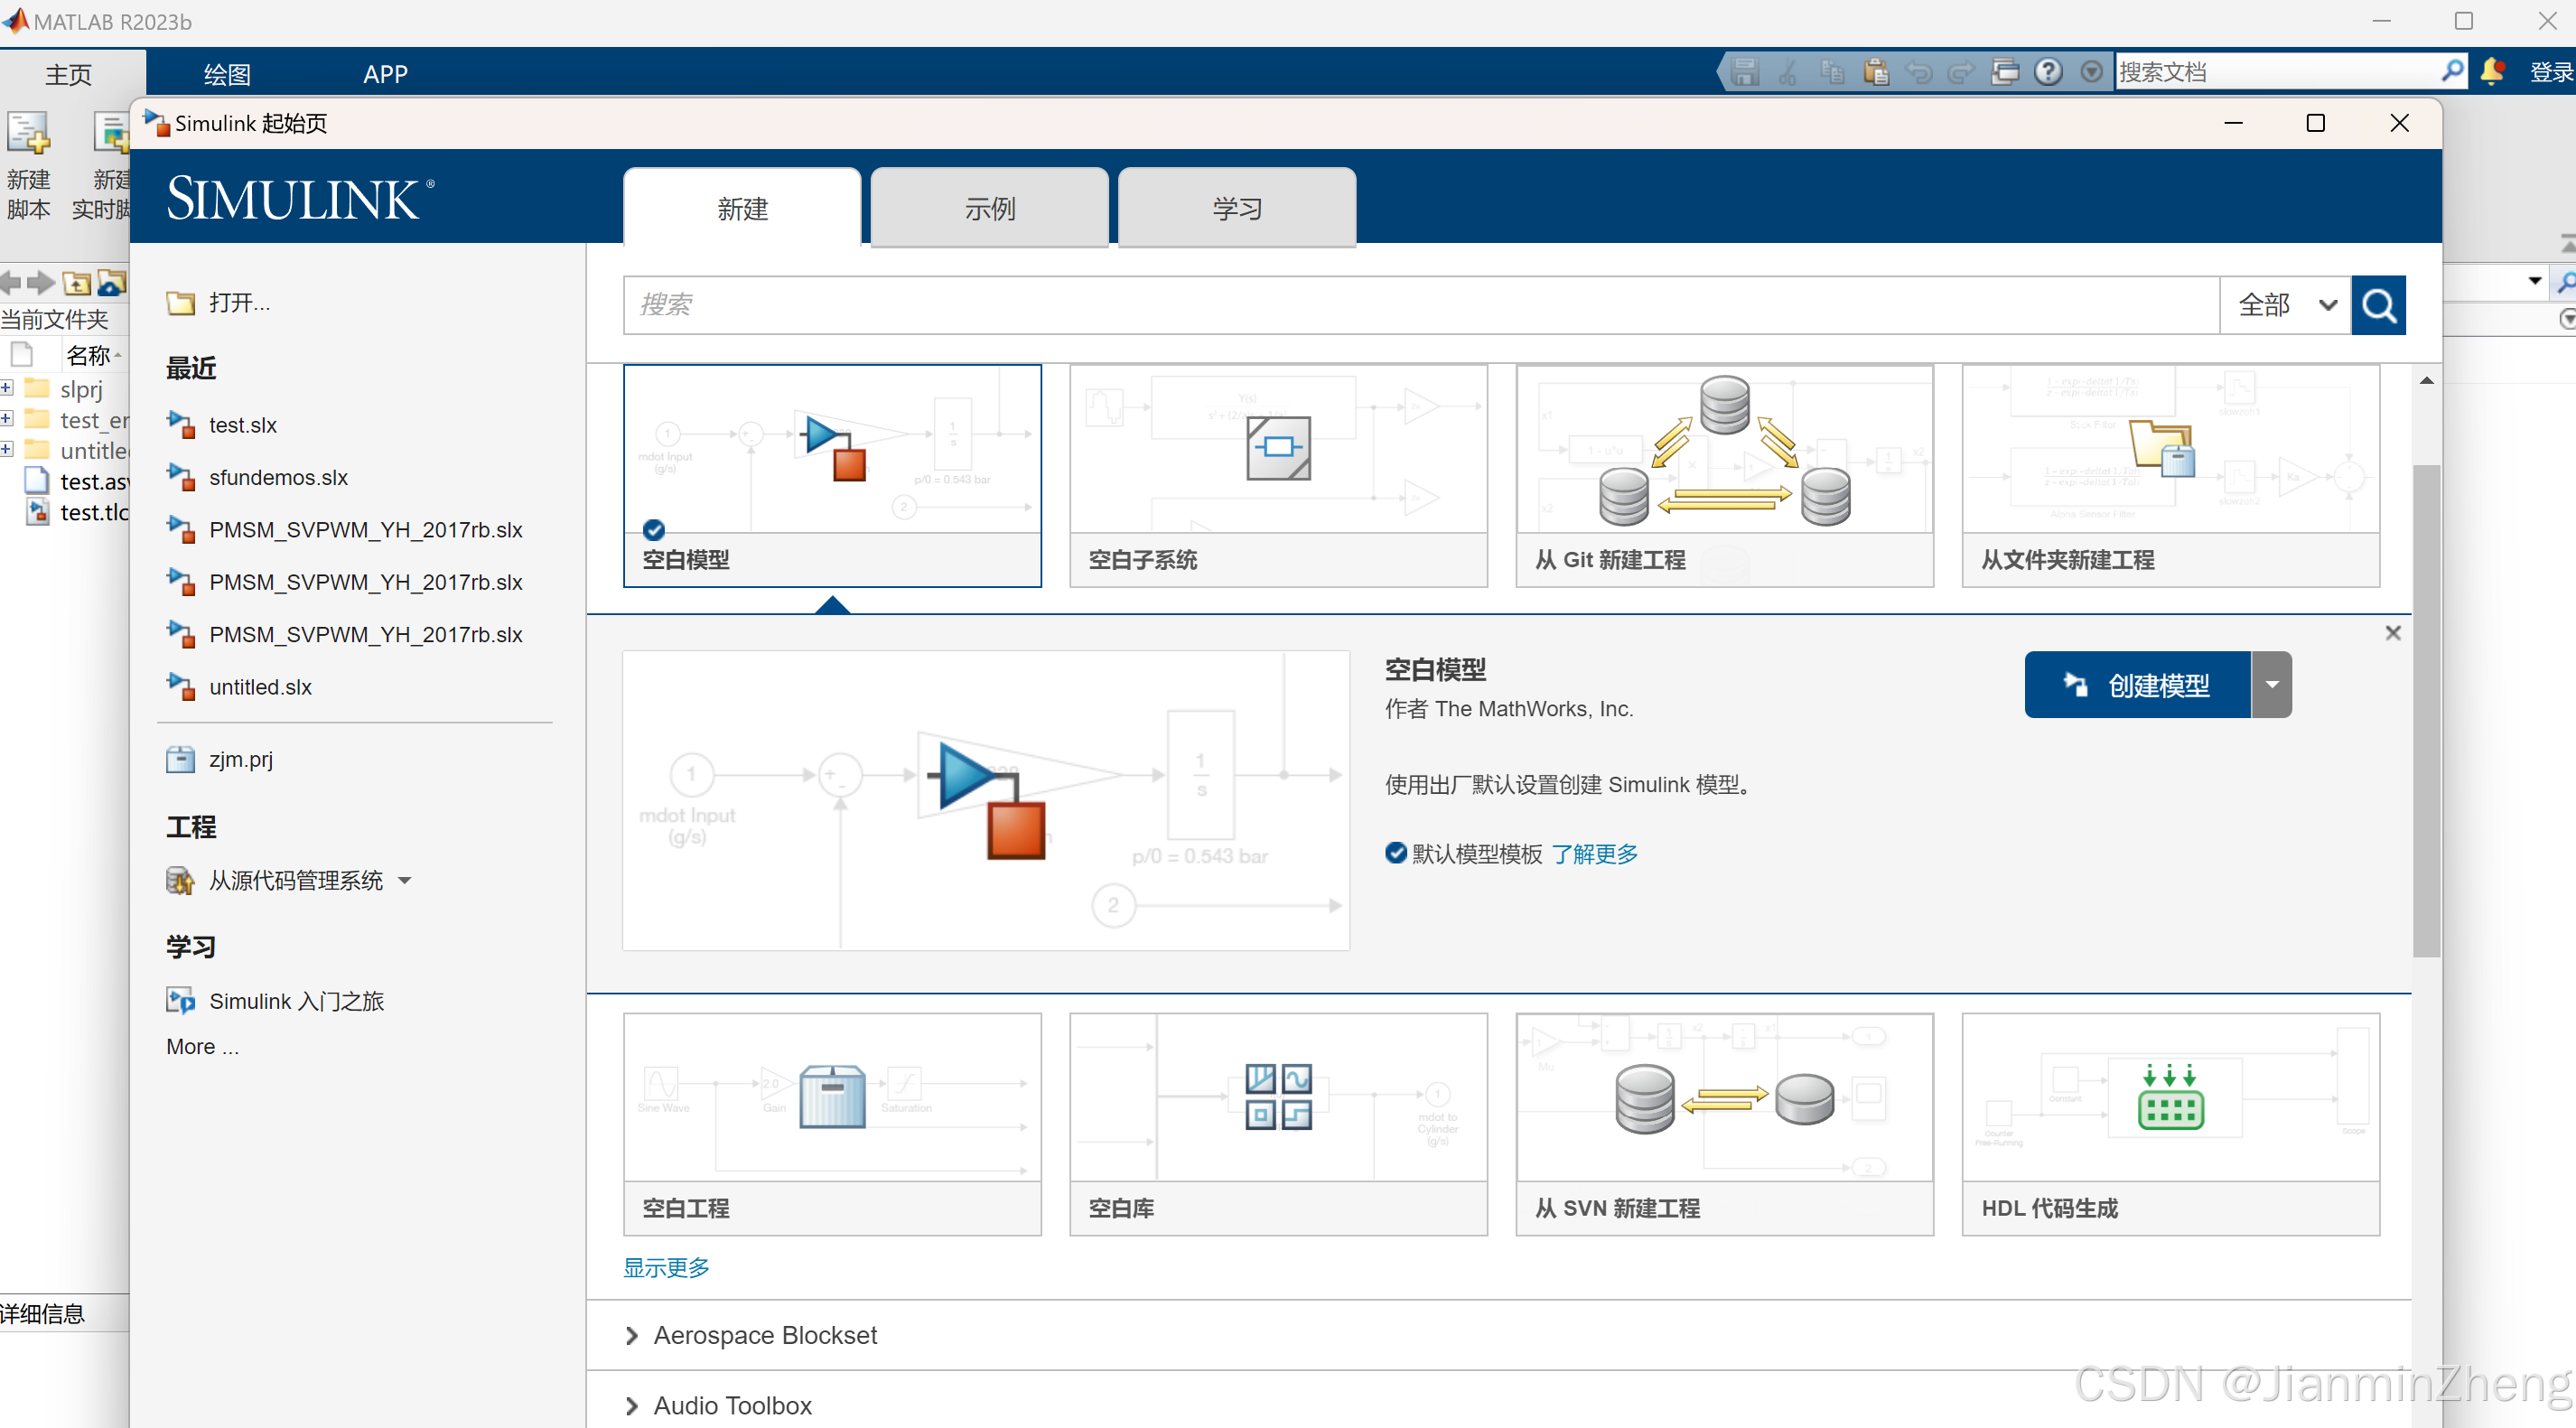The height and width of the screenshot is (1428, 2576).
Task: Open the 创建模型 dropdown arrow
Action: 2271,685
